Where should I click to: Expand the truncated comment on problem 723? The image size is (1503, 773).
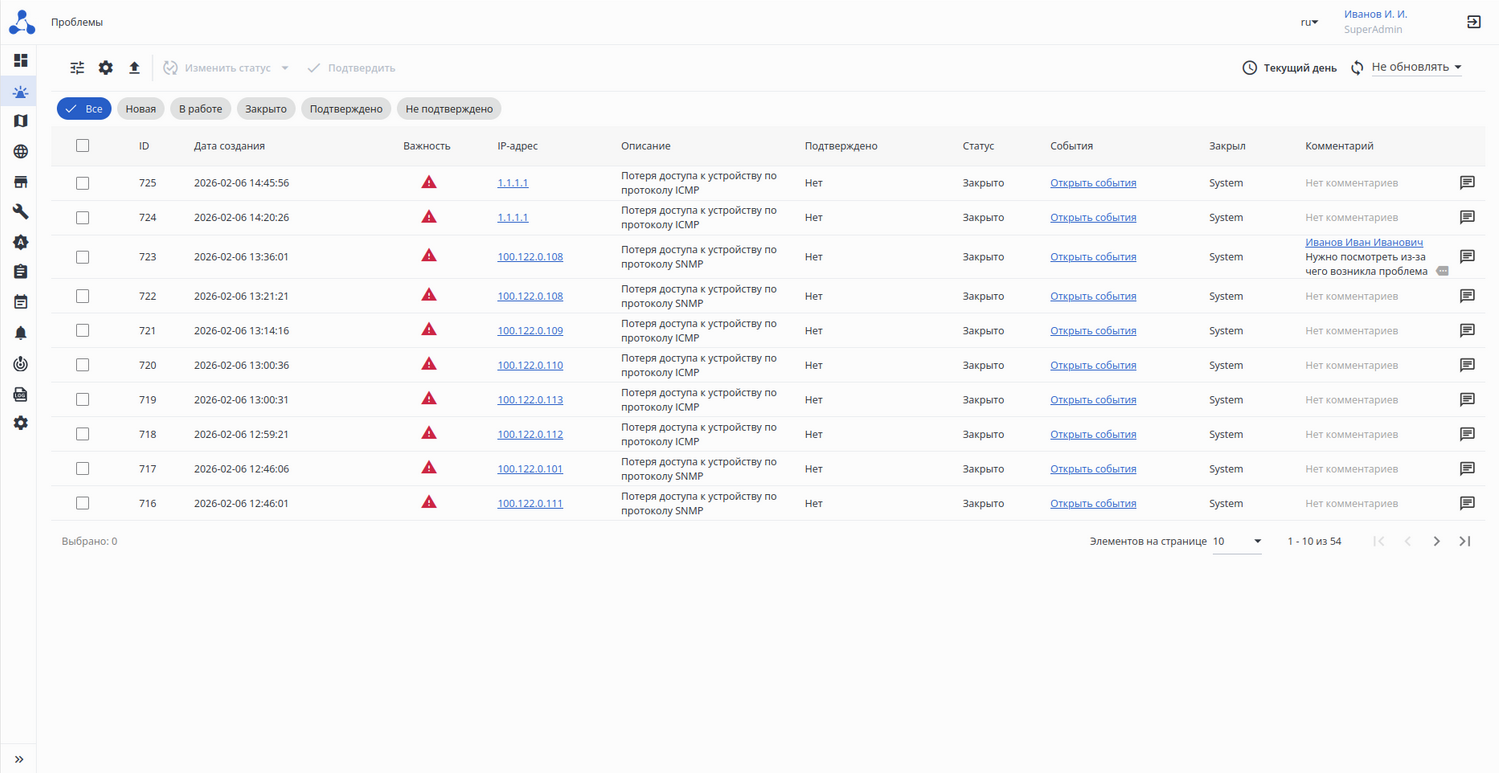click(1442, 271)
